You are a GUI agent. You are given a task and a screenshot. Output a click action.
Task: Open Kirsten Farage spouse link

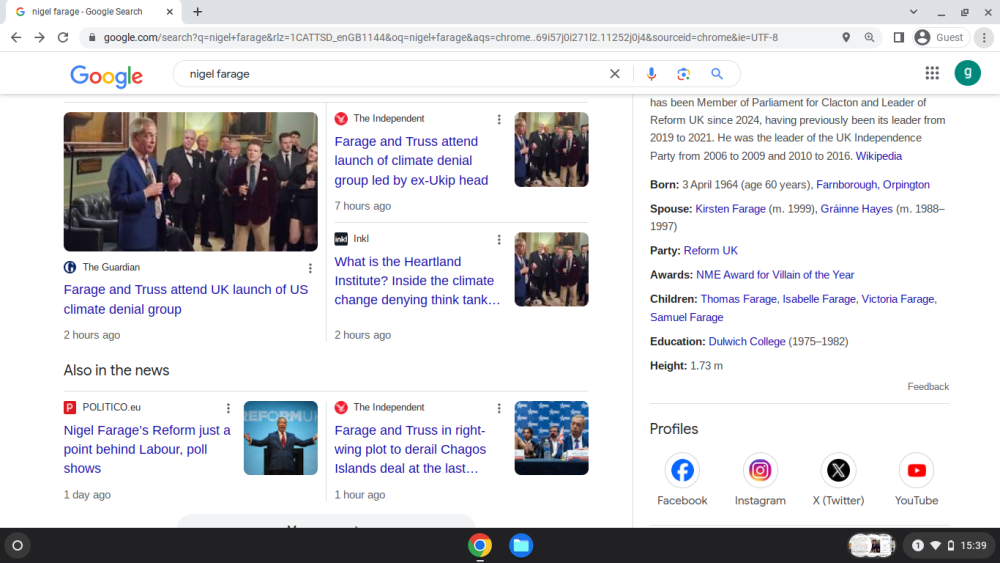[730, 209]
